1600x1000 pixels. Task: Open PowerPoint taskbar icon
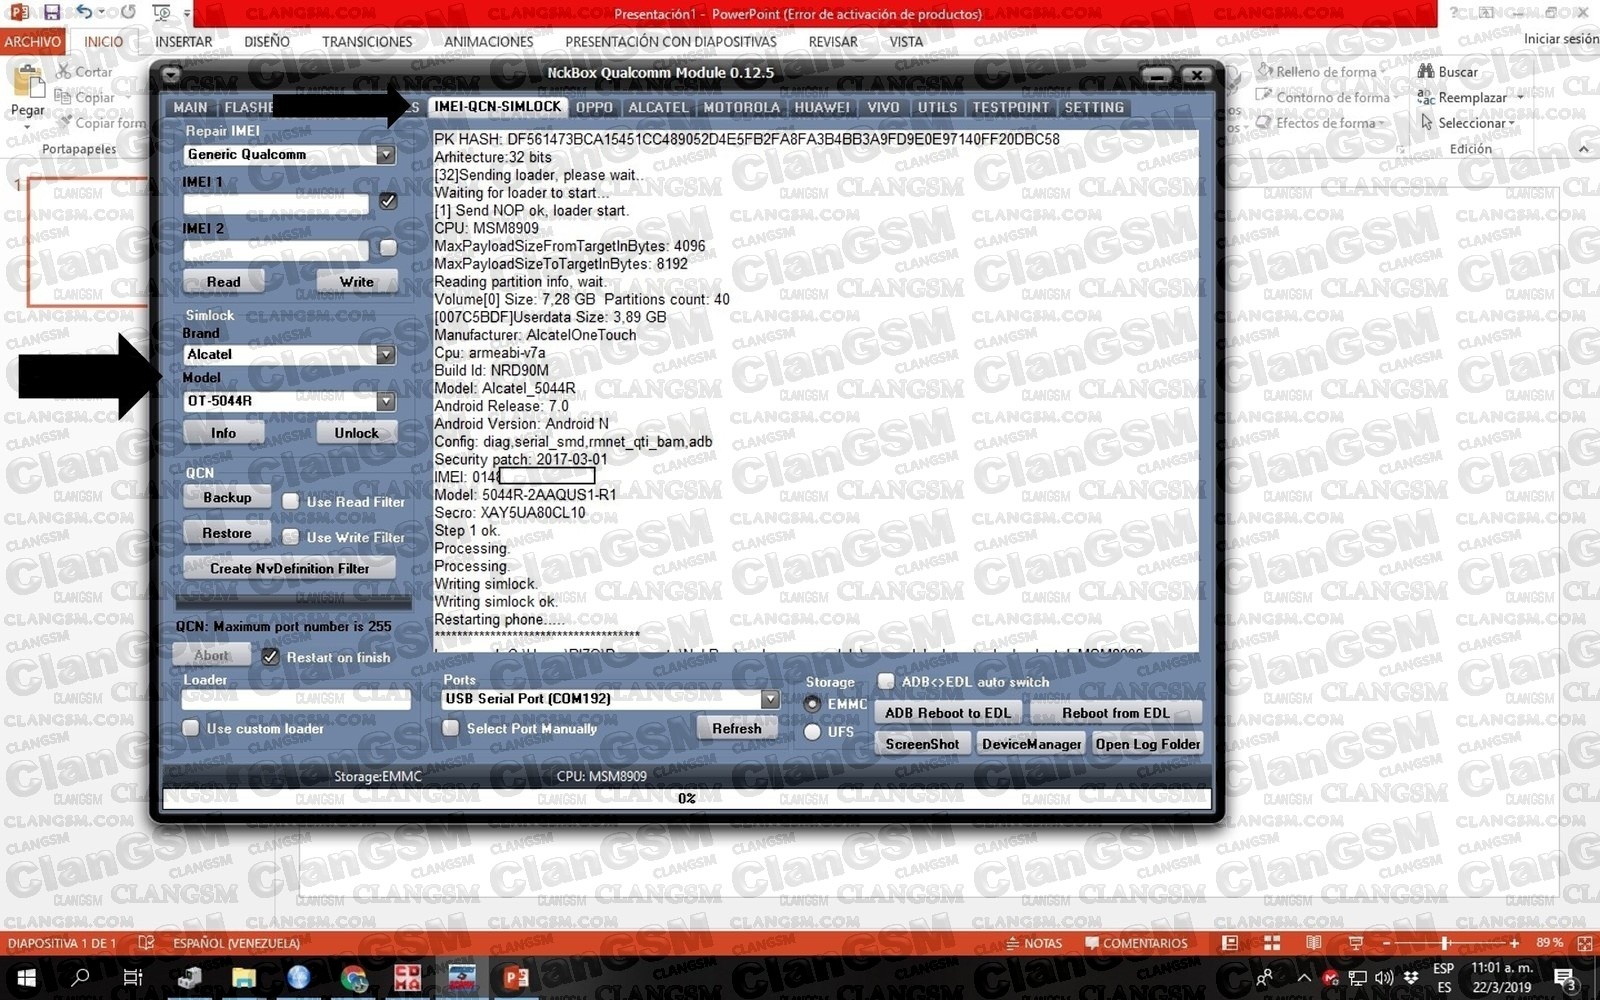[x=515, y=977]
